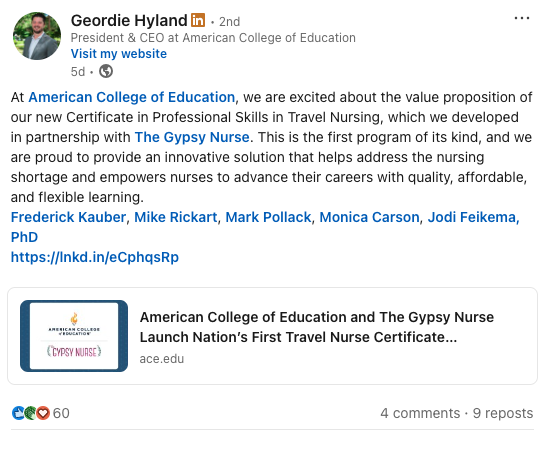Click the Geordie Hyland name

click(x=129, y=20)
